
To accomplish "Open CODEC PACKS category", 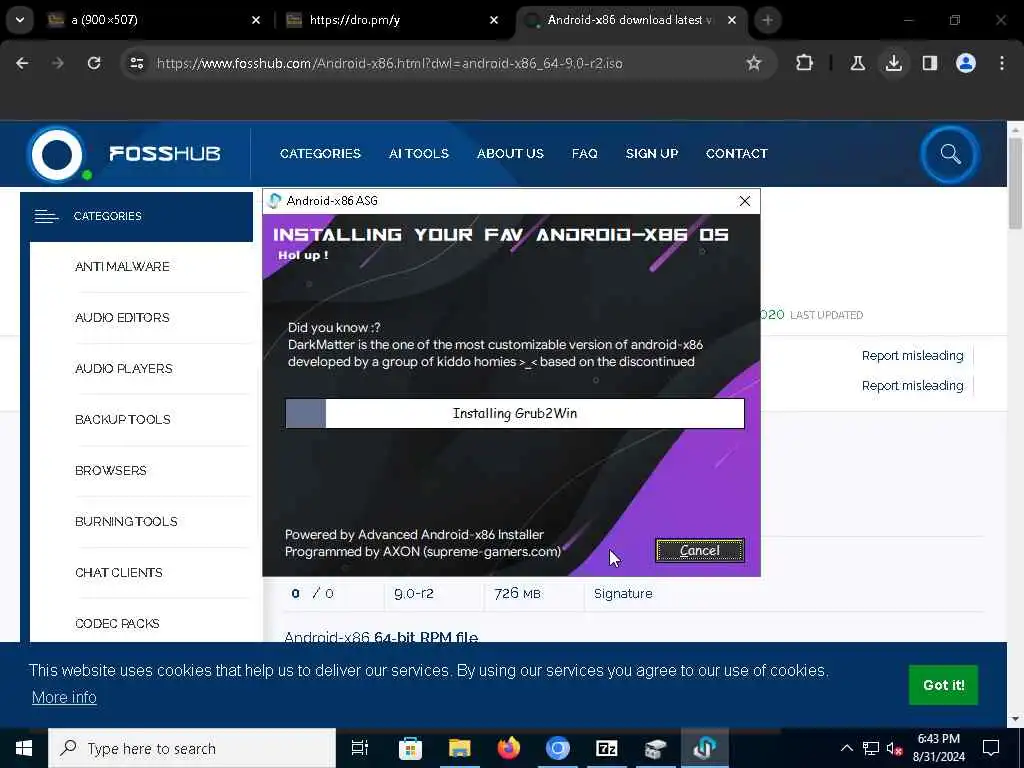I will point(117,623).
